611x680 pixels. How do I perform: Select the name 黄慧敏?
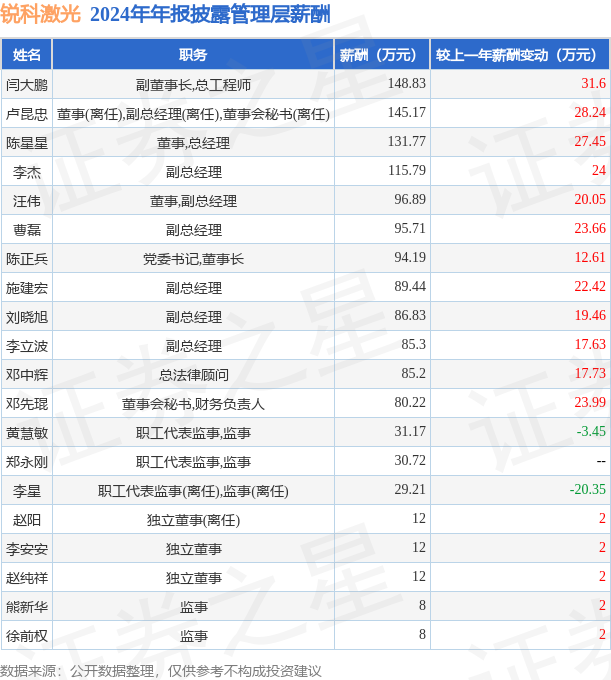26,433
